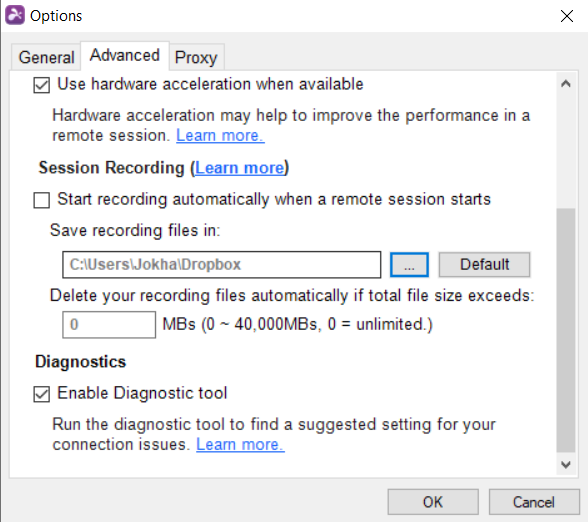588x522 pixels.
Task: Disable the Enable Diagnostic tool checkbox
Action: pos(41,394)
